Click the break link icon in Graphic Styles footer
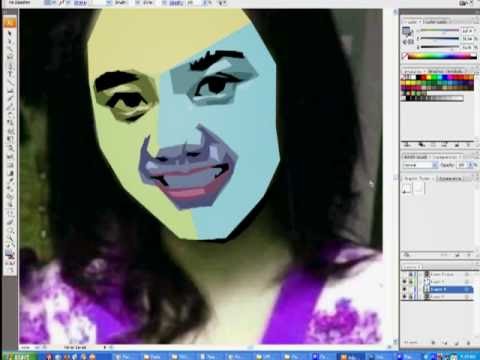 point(445,255)
